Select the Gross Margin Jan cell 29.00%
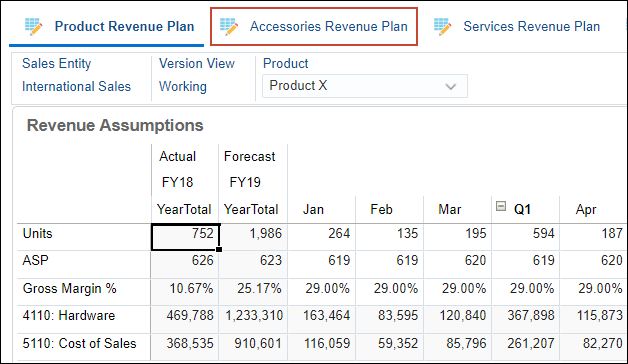The width and height of the screenshot is (628, 364). (x=322, y=292)
